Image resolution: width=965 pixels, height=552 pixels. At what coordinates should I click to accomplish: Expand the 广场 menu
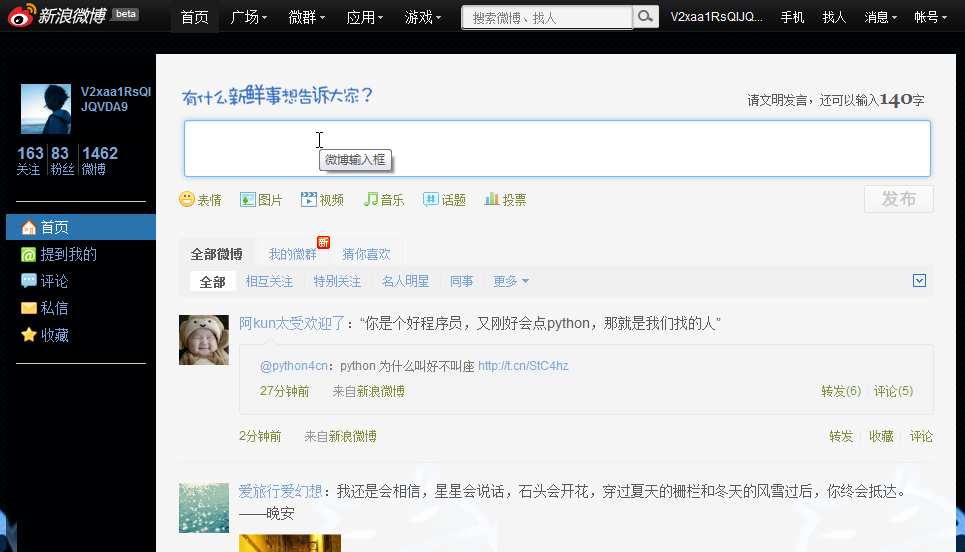coord(249,17)
